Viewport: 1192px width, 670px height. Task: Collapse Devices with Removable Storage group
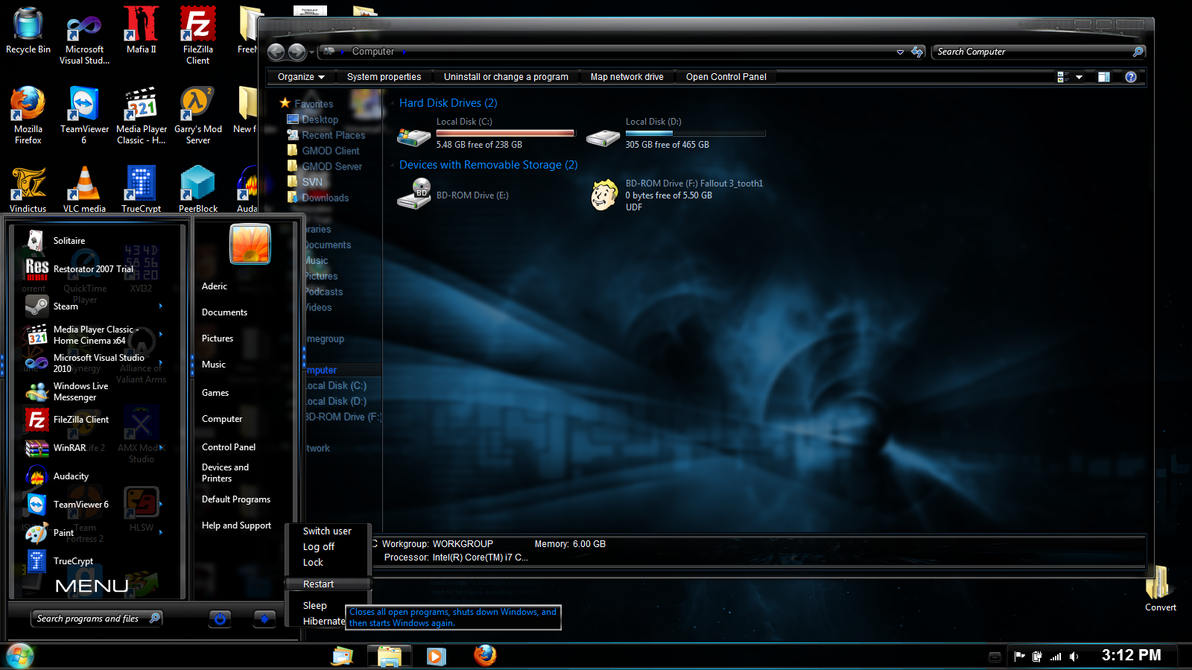[392, 165]
